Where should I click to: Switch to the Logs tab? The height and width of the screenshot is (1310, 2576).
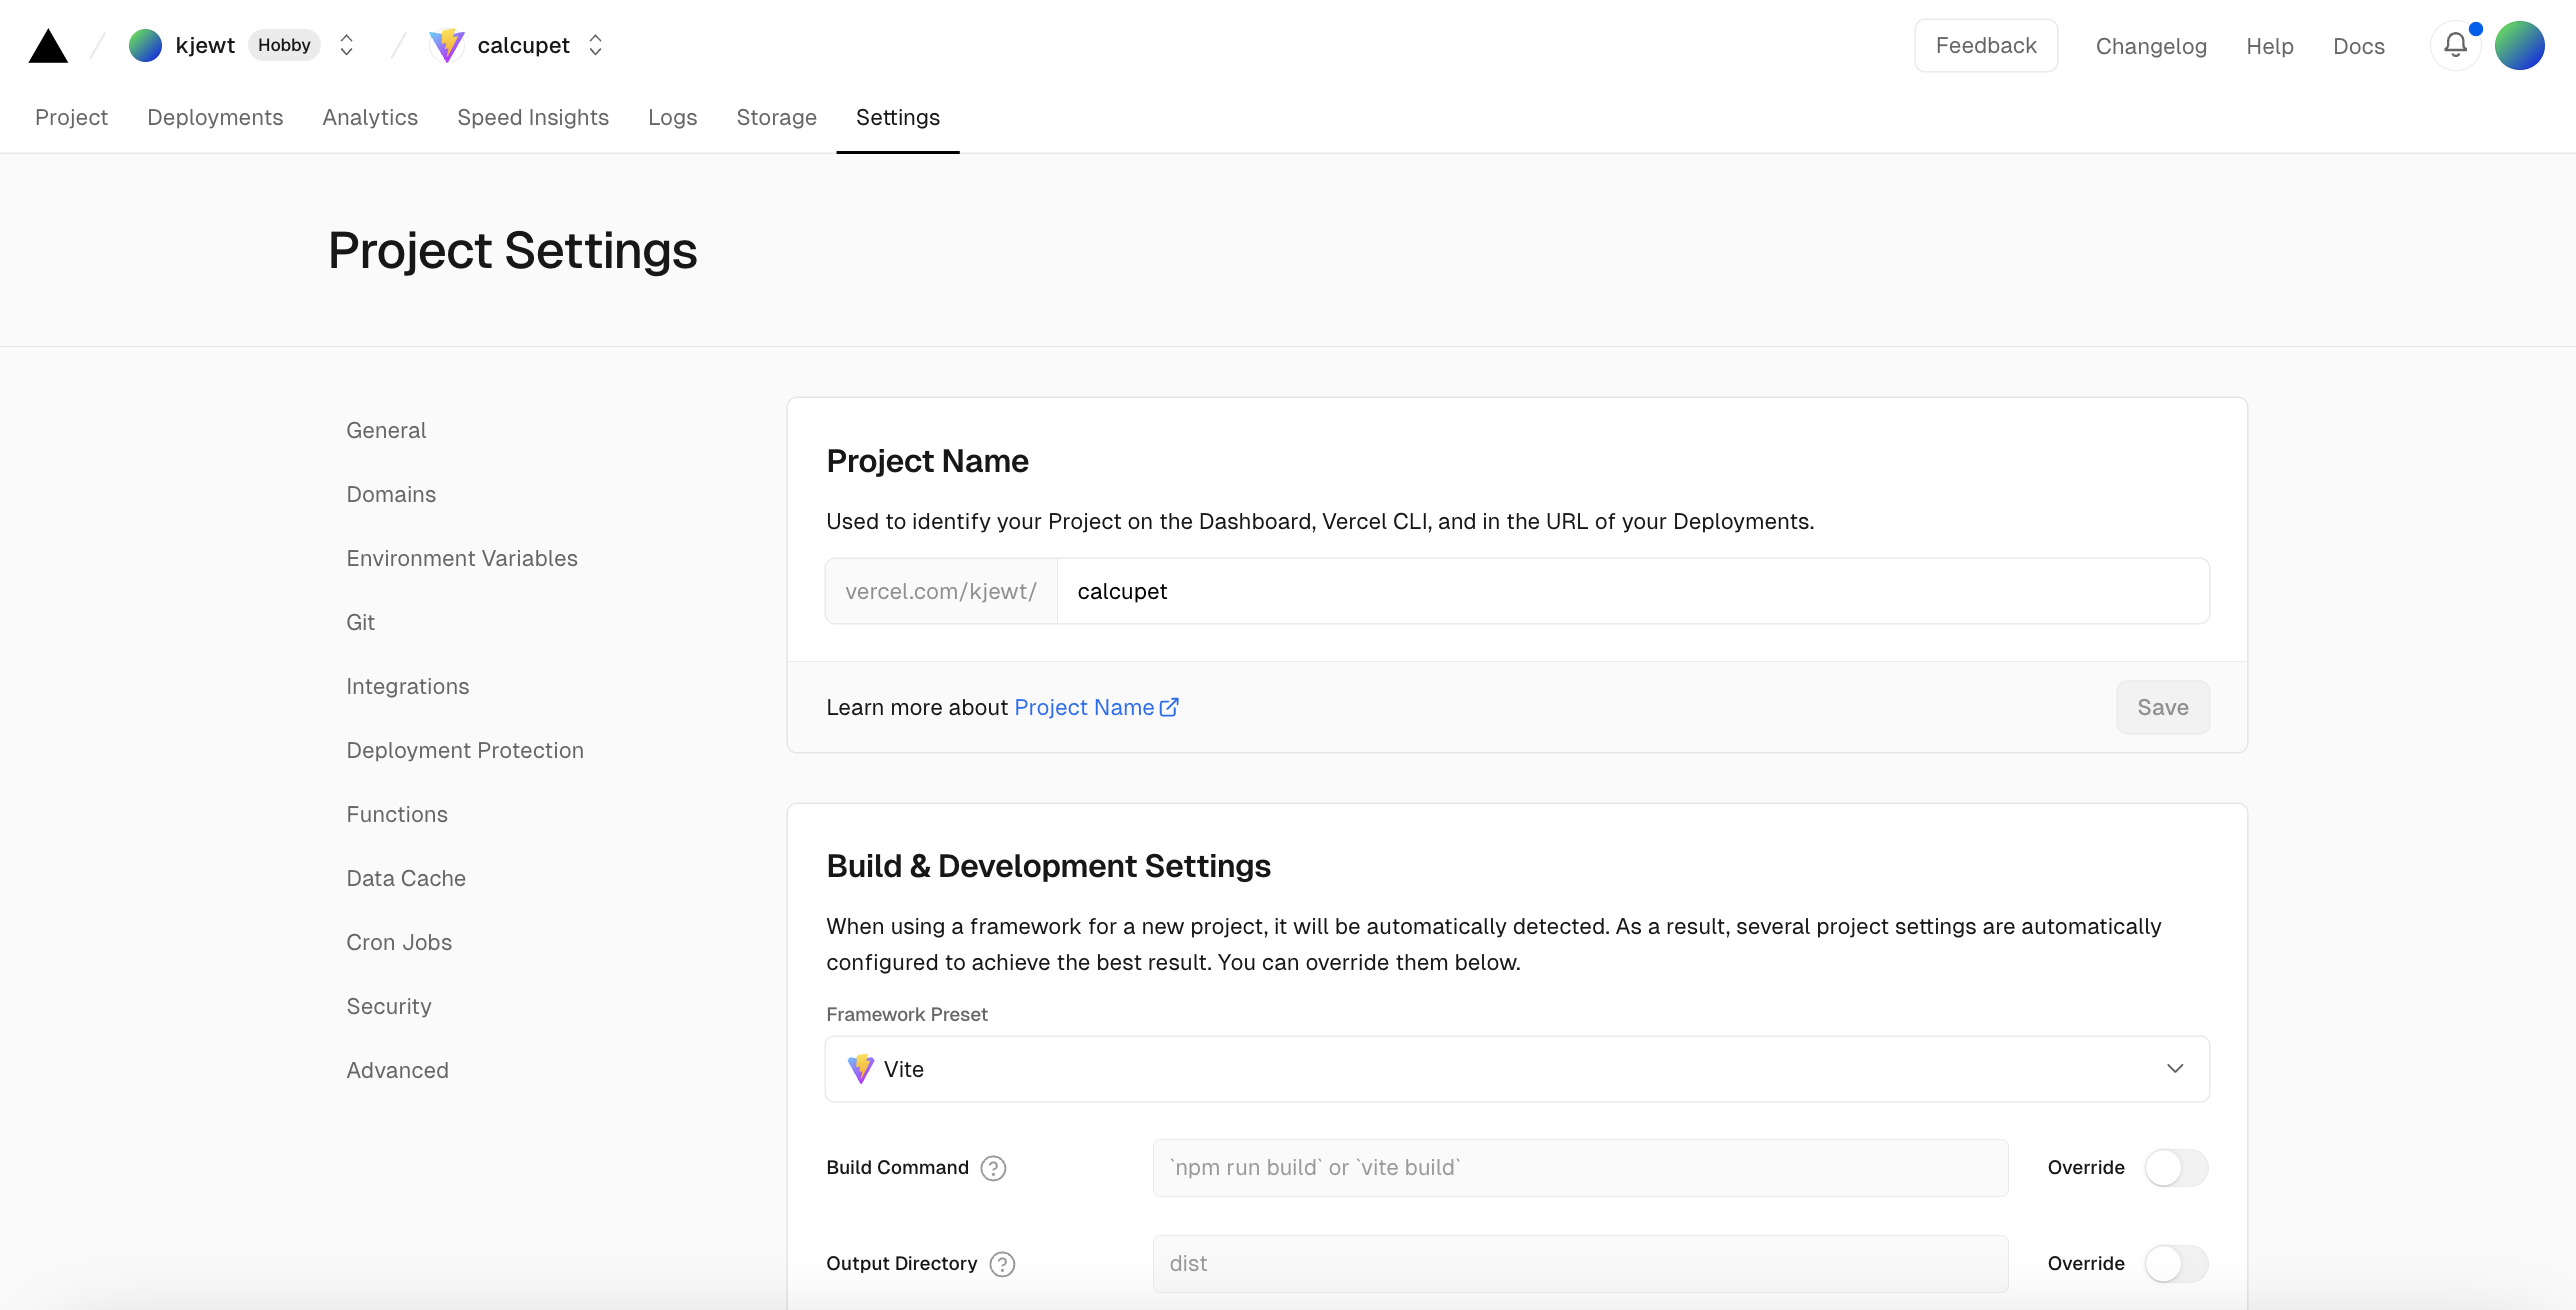coord(672,117)
